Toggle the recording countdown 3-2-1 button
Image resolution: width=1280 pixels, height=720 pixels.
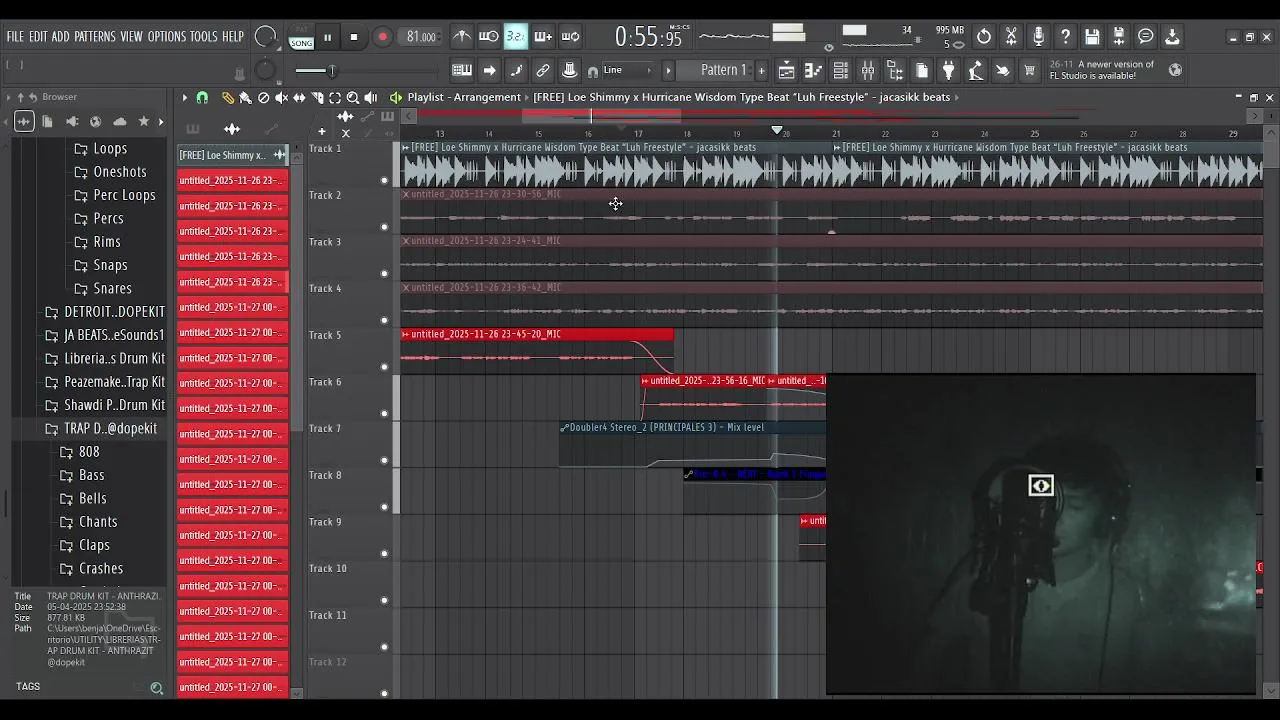tap(515, 37)
